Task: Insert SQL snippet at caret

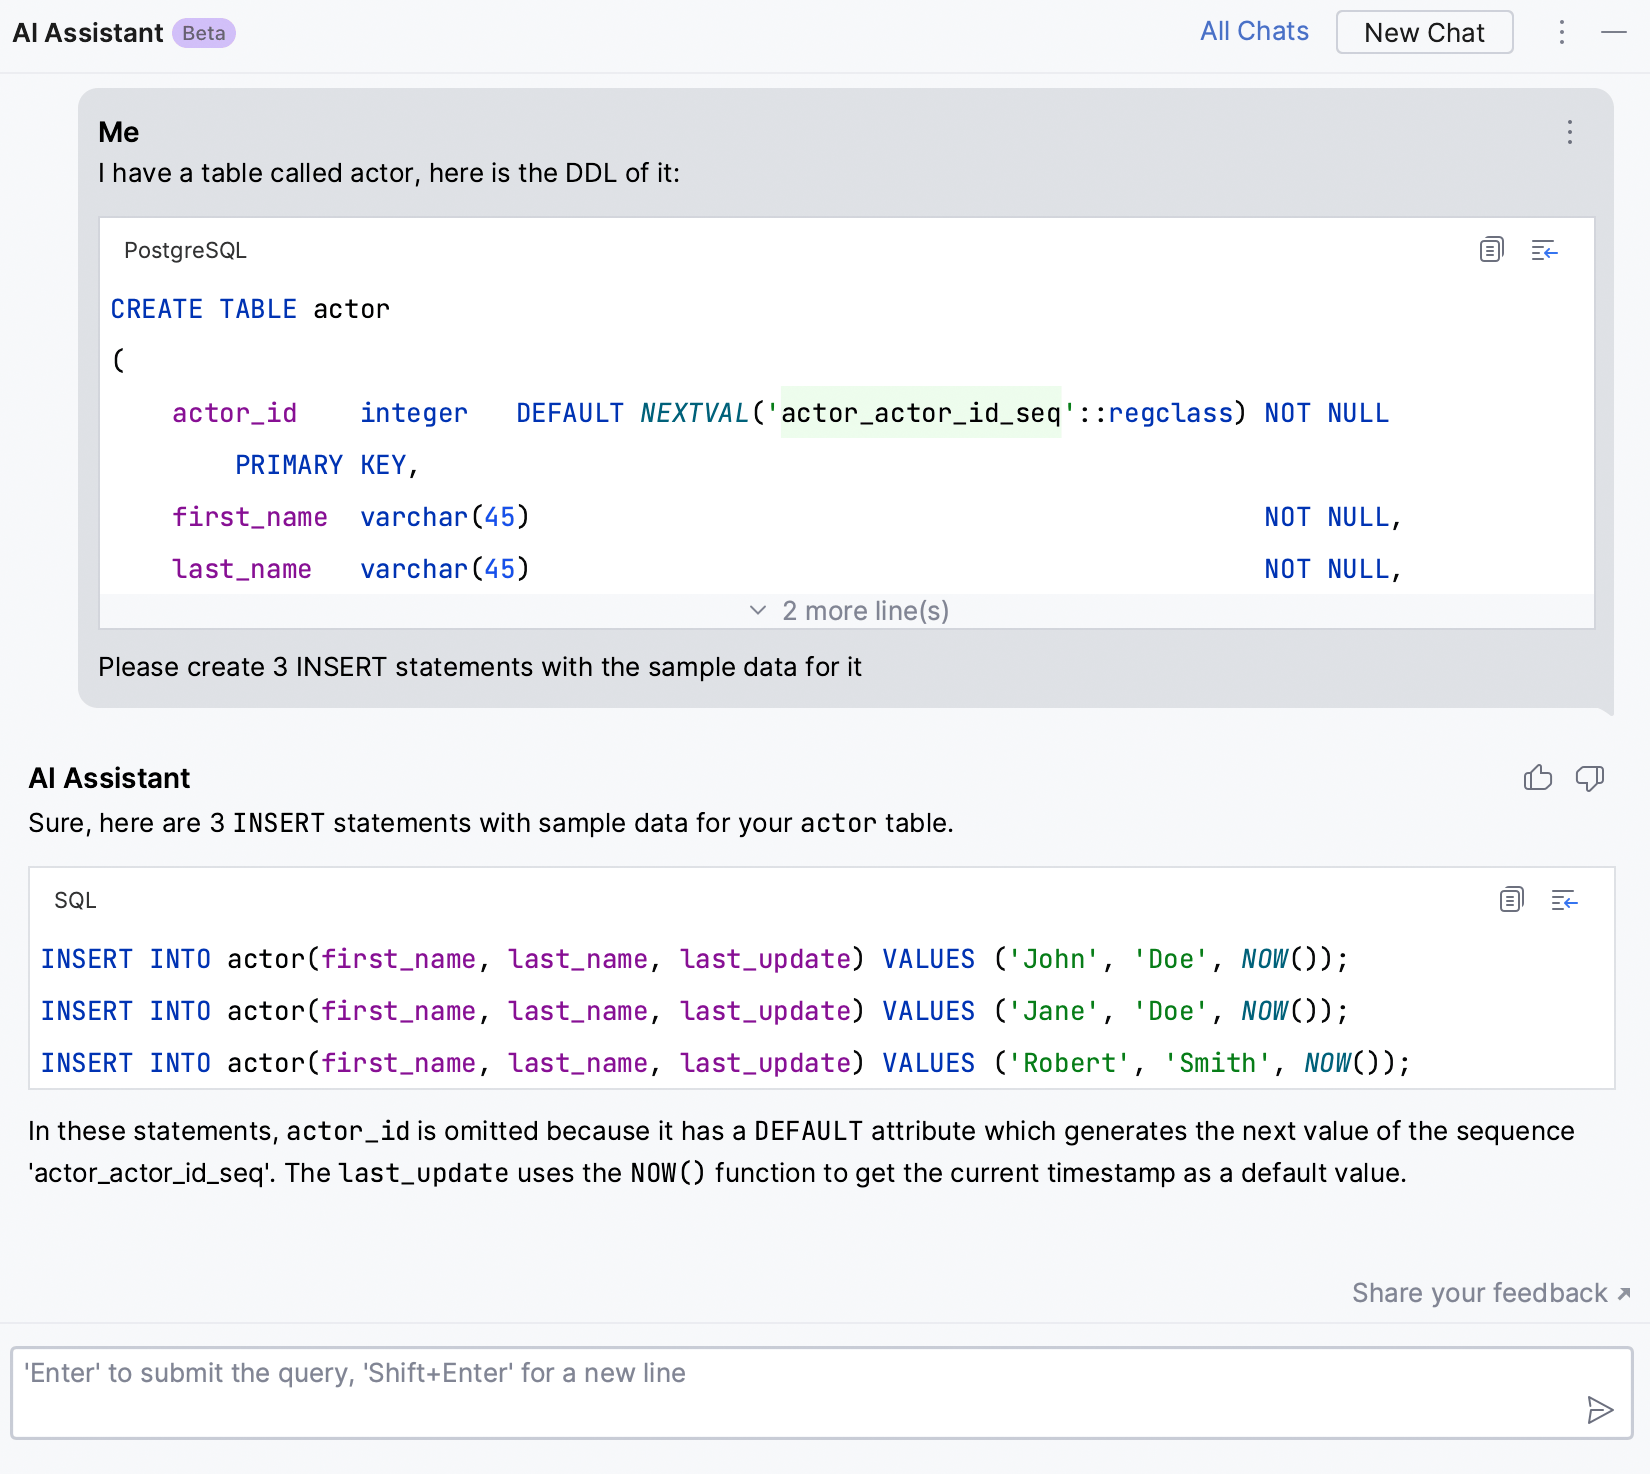Action: click(x=1564, y=900)
